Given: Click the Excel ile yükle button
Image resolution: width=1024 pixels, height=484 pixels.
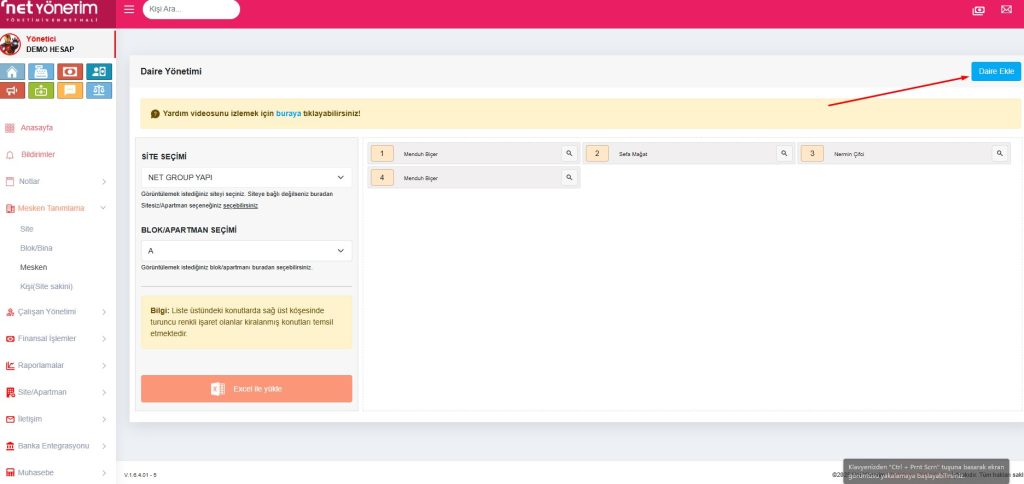Looking at the screenshot, I should tap(246, 388).
